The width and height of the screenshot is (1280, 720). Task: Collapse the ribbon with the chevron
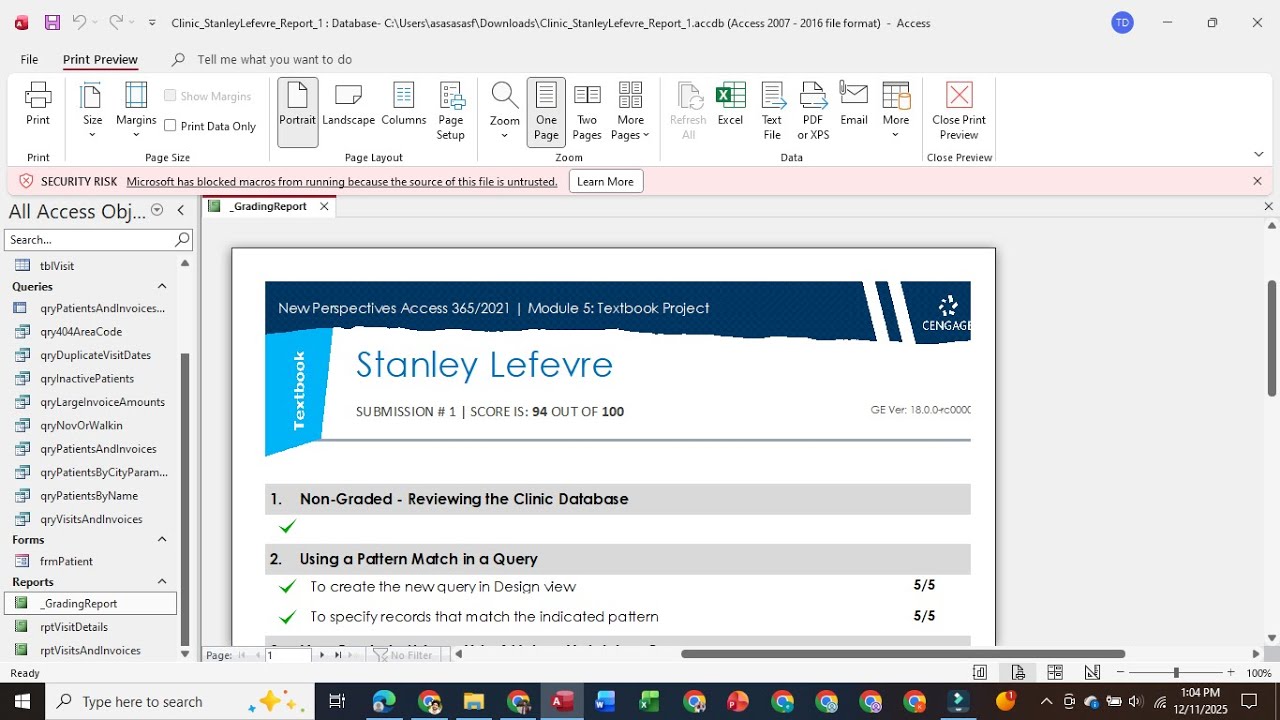pos(1259,154)
